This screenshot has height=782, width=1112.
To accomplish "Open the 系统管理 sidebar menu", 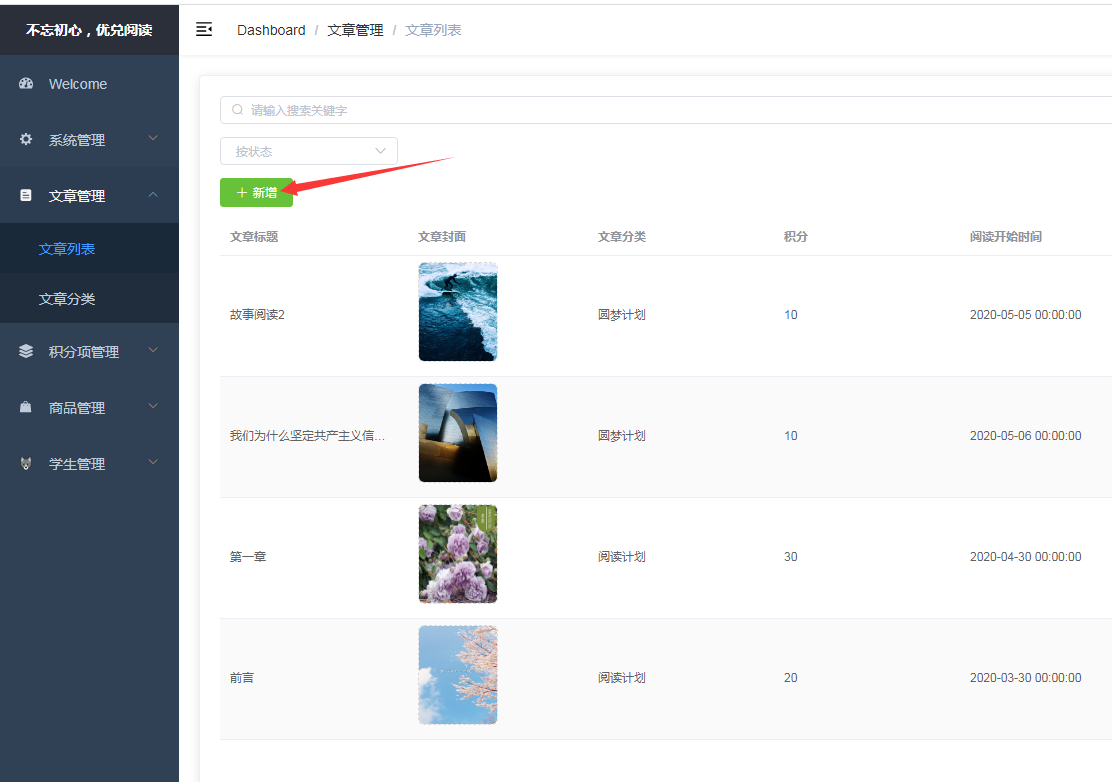I will pyautogui.click(x=89, y=140).
